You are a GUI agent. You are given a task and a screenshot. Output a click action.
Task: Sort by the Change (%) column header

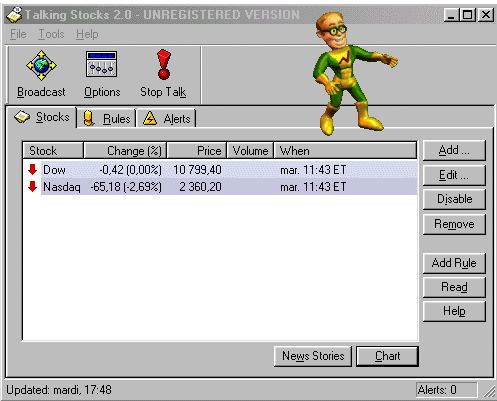coord(125,151)
